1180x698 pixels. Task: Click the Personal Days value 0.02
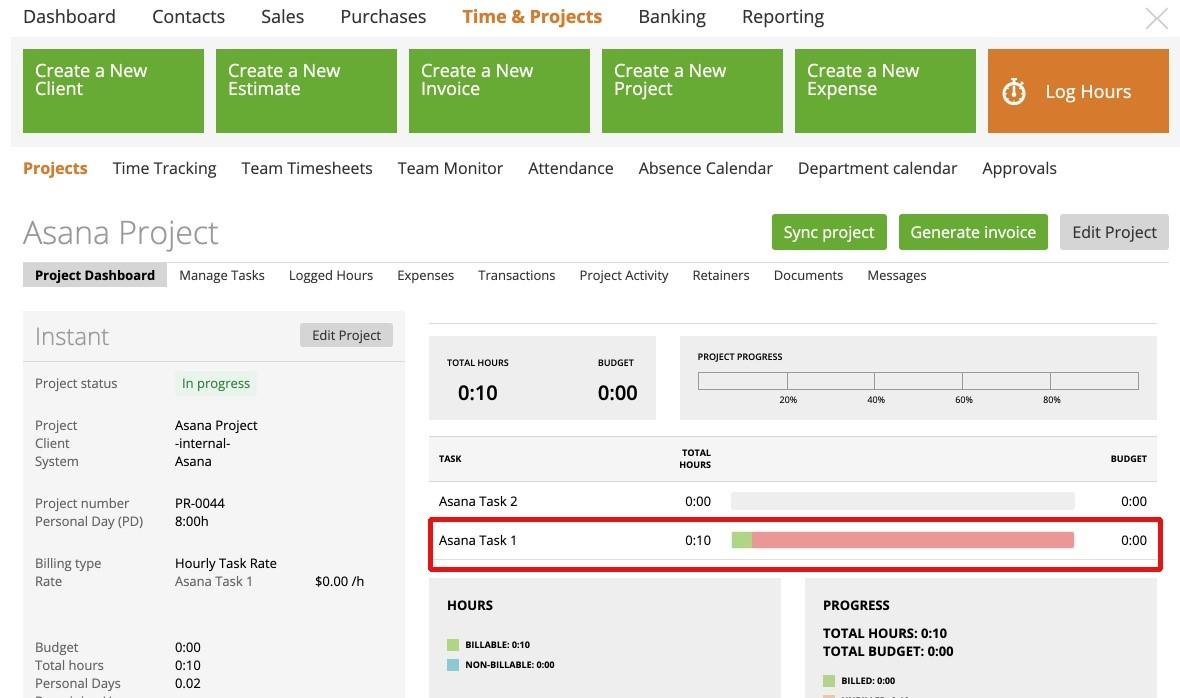coord(187,684)
